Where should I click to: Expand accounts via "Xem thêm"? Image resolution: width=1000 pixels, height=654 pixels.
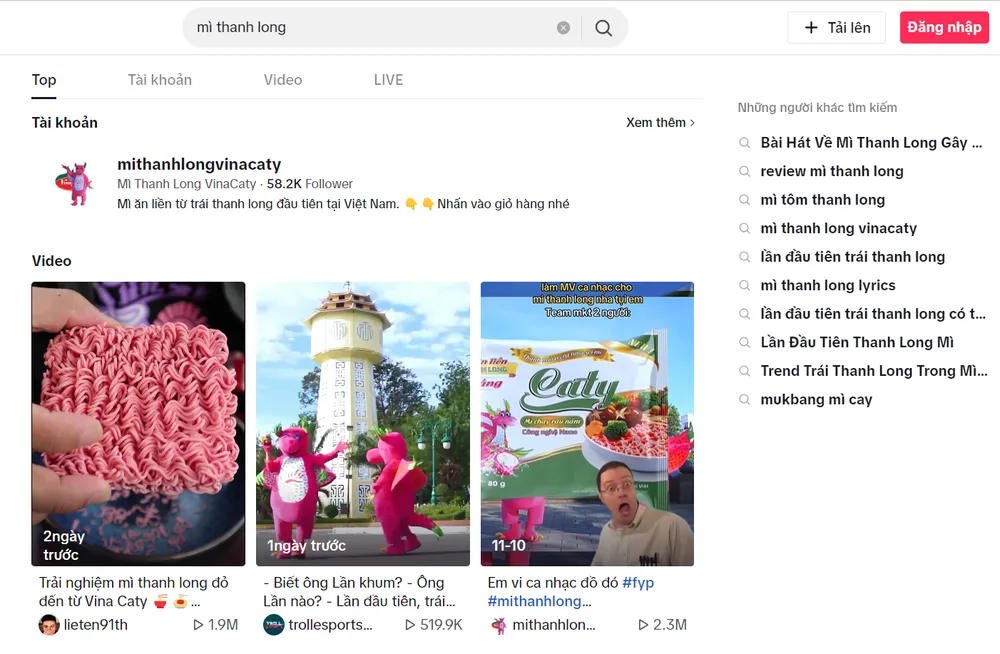tap(658, 122)
